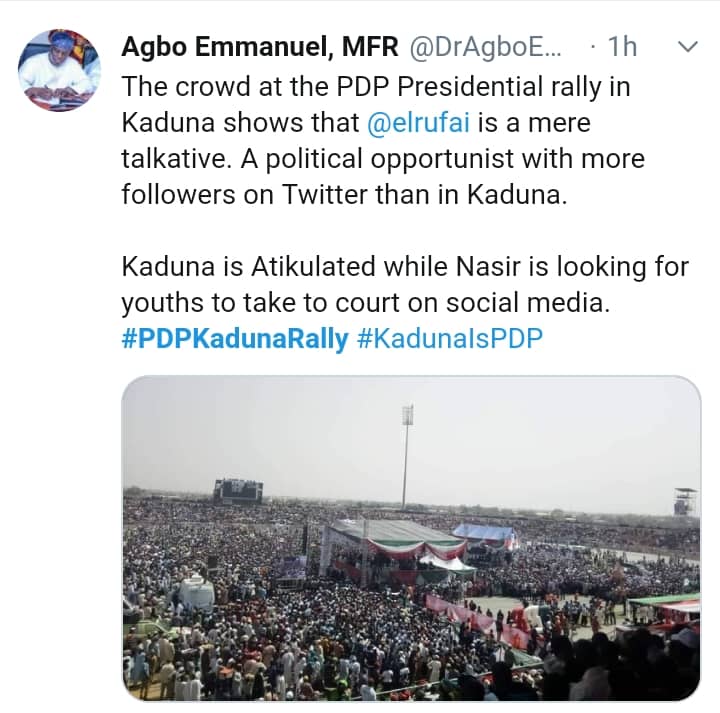Screen dimensions: 720x713
Task: Open the #PDPKadunaRally hashtag
Action: point(234,338)
